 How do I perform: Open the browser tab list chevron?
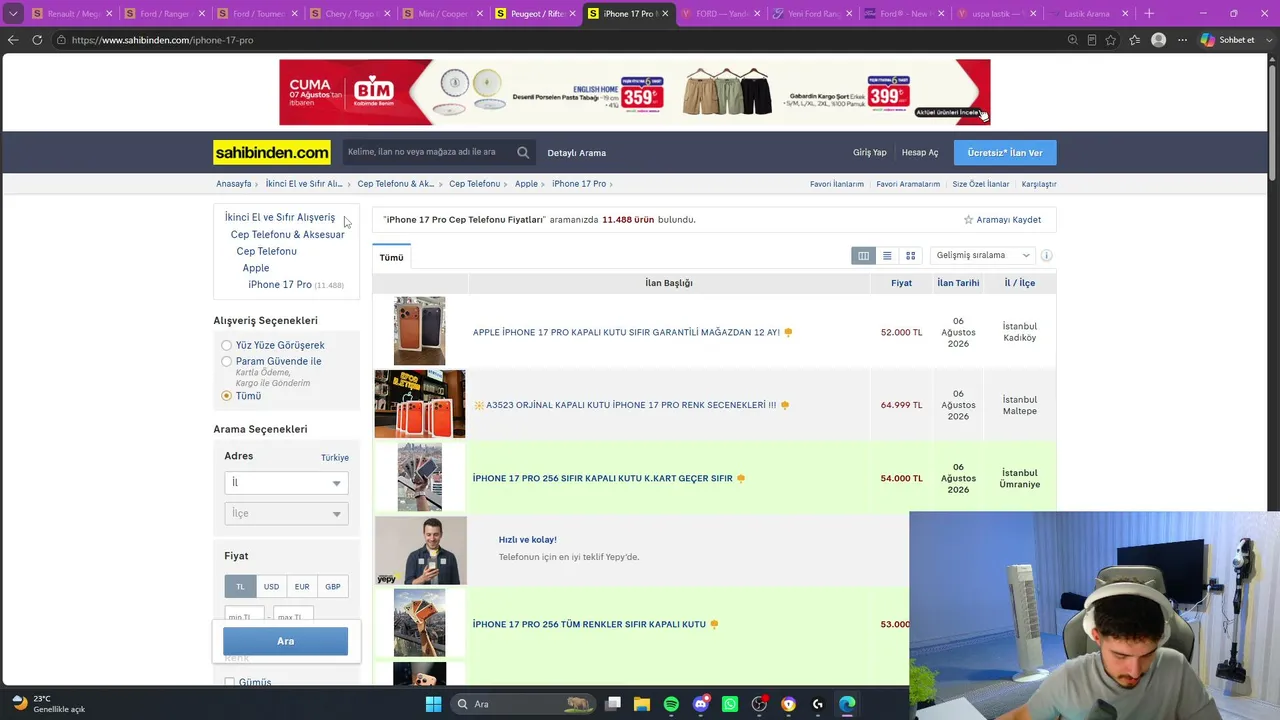(x=13, y=14)
